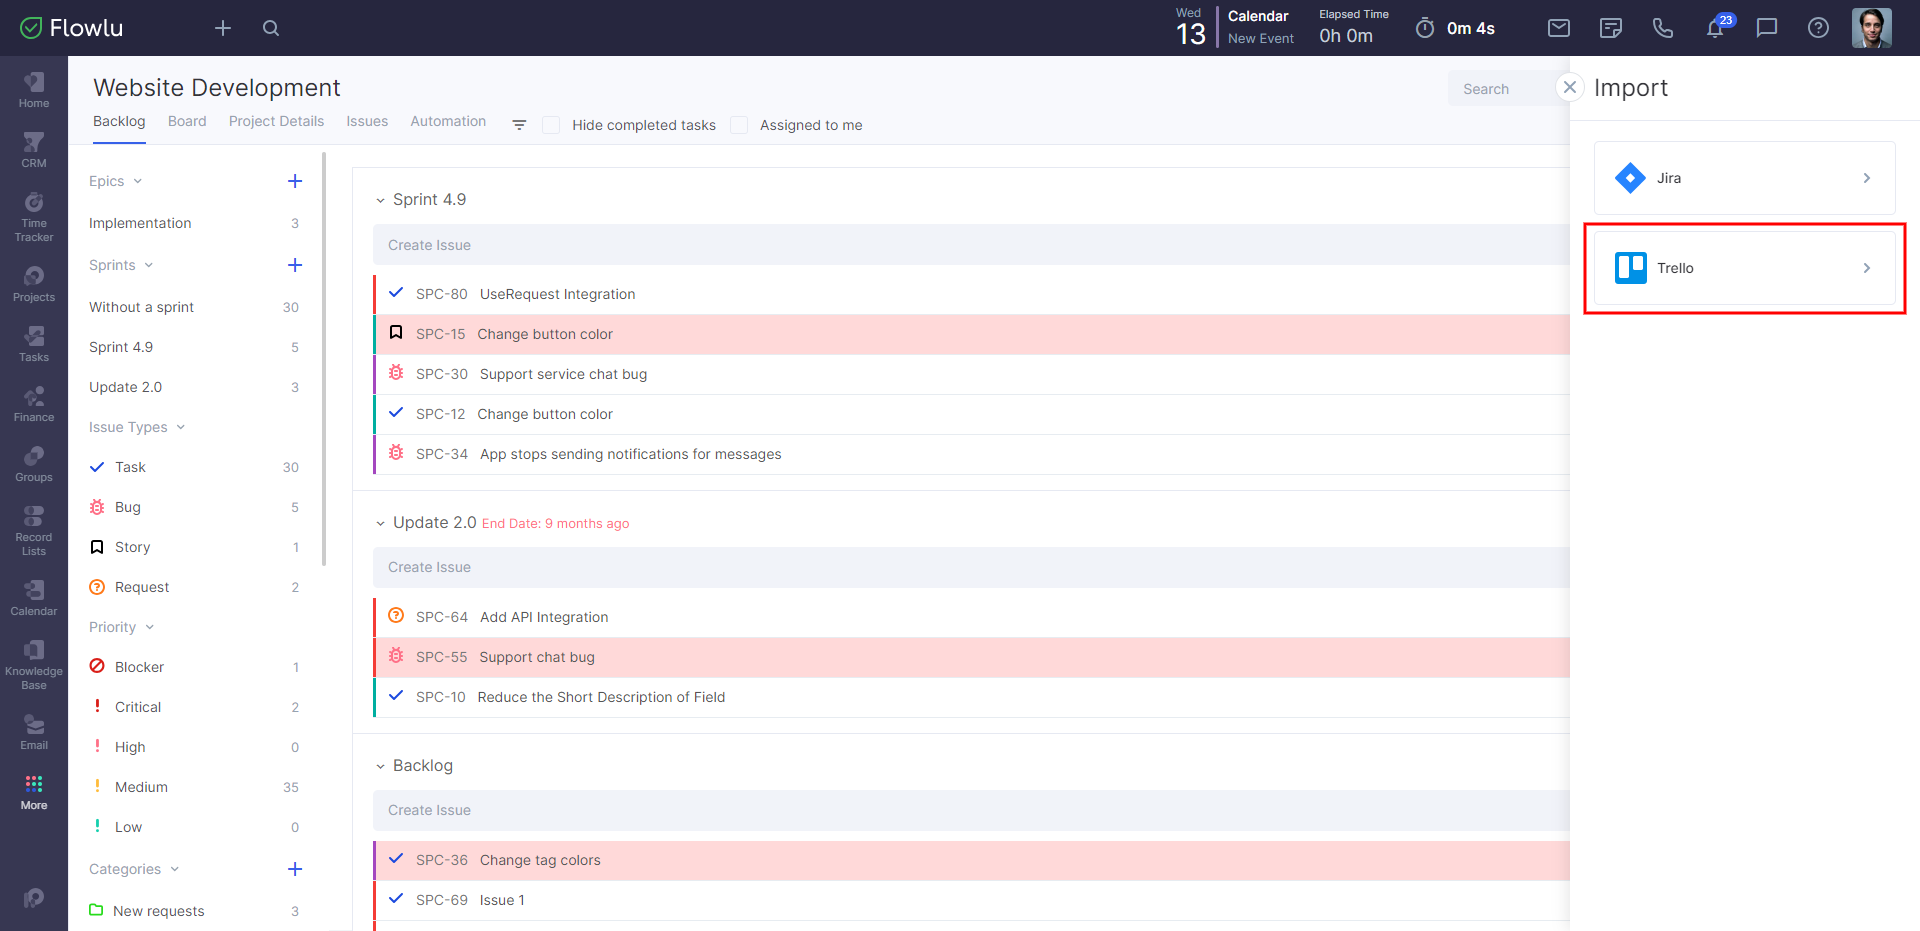1920x931 pixels.
Task: Check Hide completed tasks
Action: (x=551, y=125)
